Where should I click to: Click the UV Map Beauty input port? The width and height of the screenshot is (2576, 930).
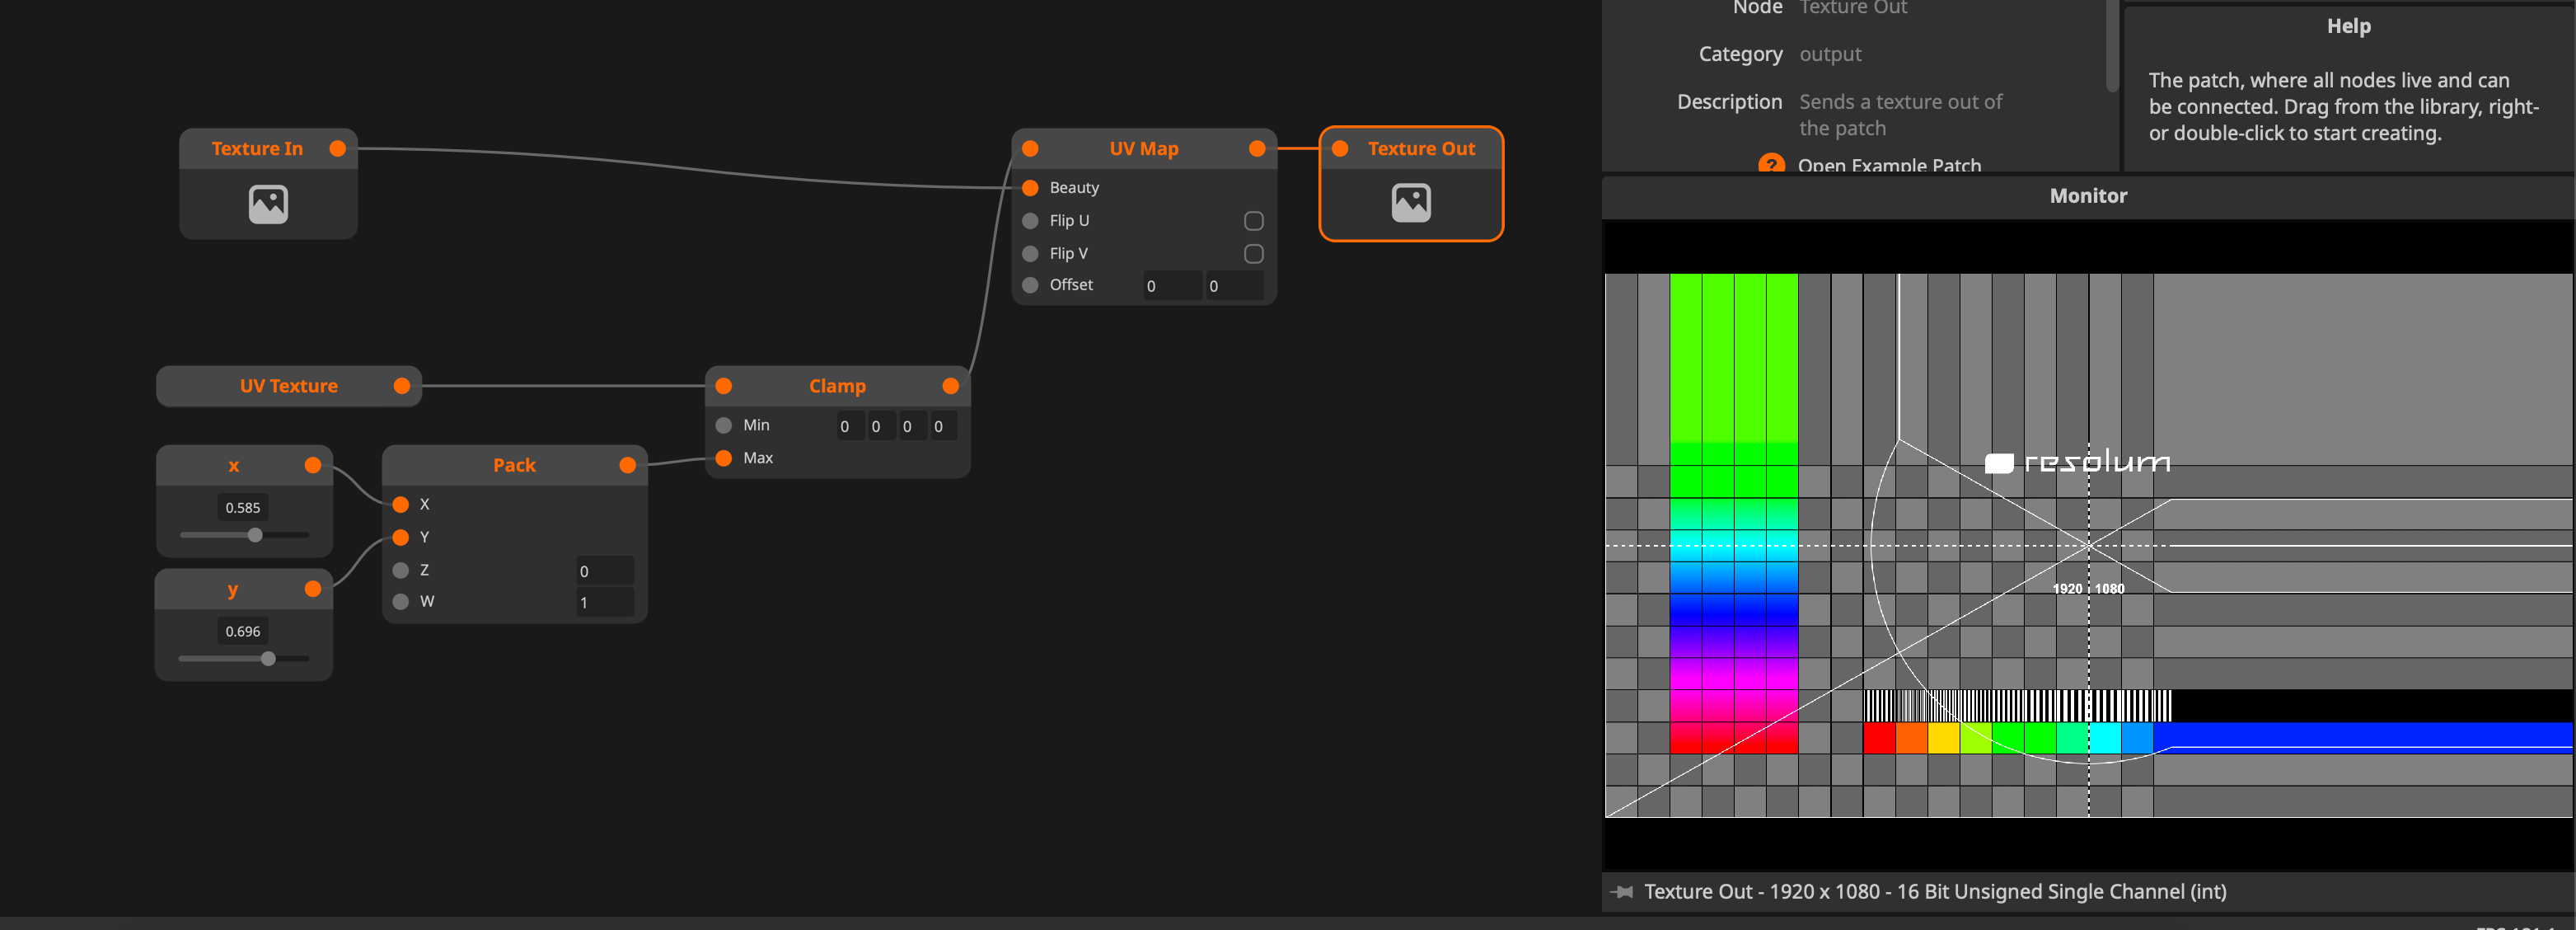pyautogui.click(x=1030, y=188)
